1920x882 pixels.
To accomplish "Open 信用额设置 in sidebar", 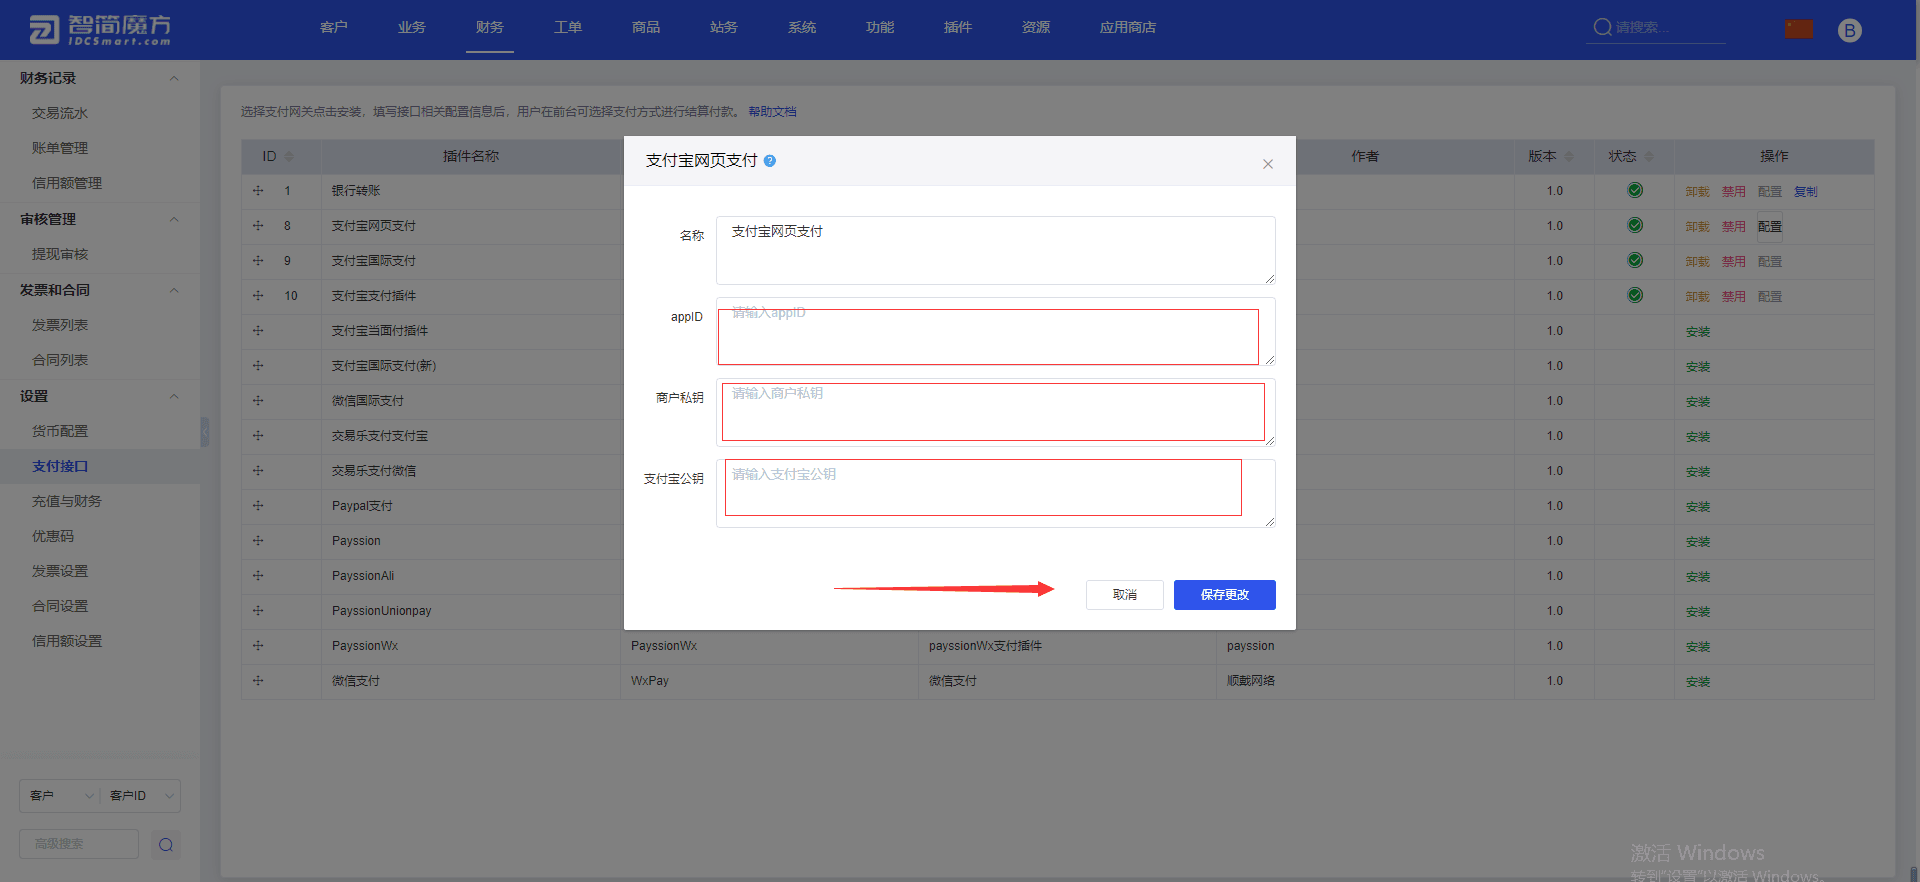I will click(67, 641).
